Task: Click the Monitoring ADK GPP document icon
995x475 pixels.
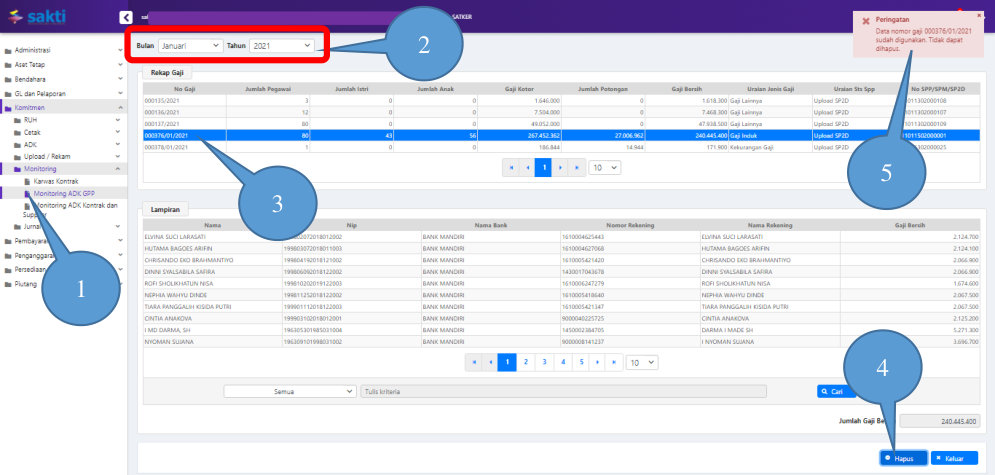Action: pos(27,192)
